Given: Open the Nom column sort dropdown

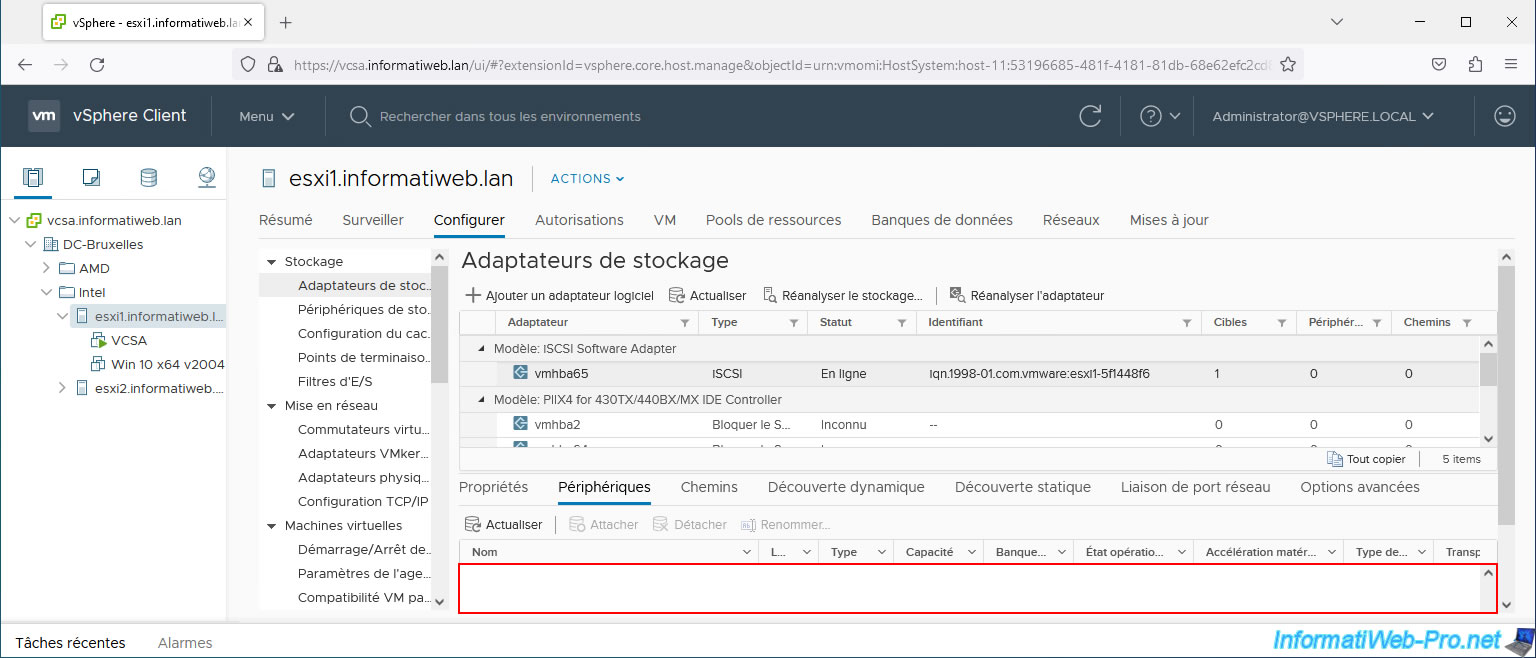Looking at the screenshot, I should coord(747,552).
